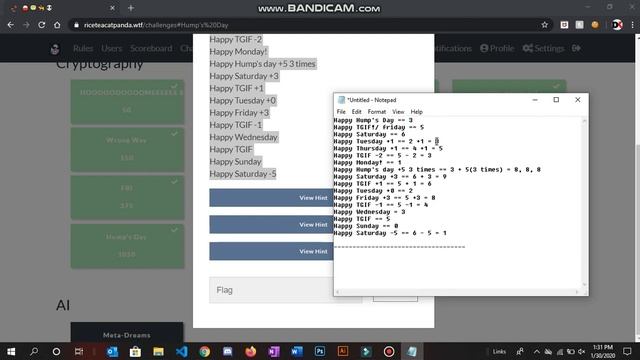The height and width of the screenshot is (360, 640).
Task: Click the volume icon in system tray
Action: pos(582,351)
